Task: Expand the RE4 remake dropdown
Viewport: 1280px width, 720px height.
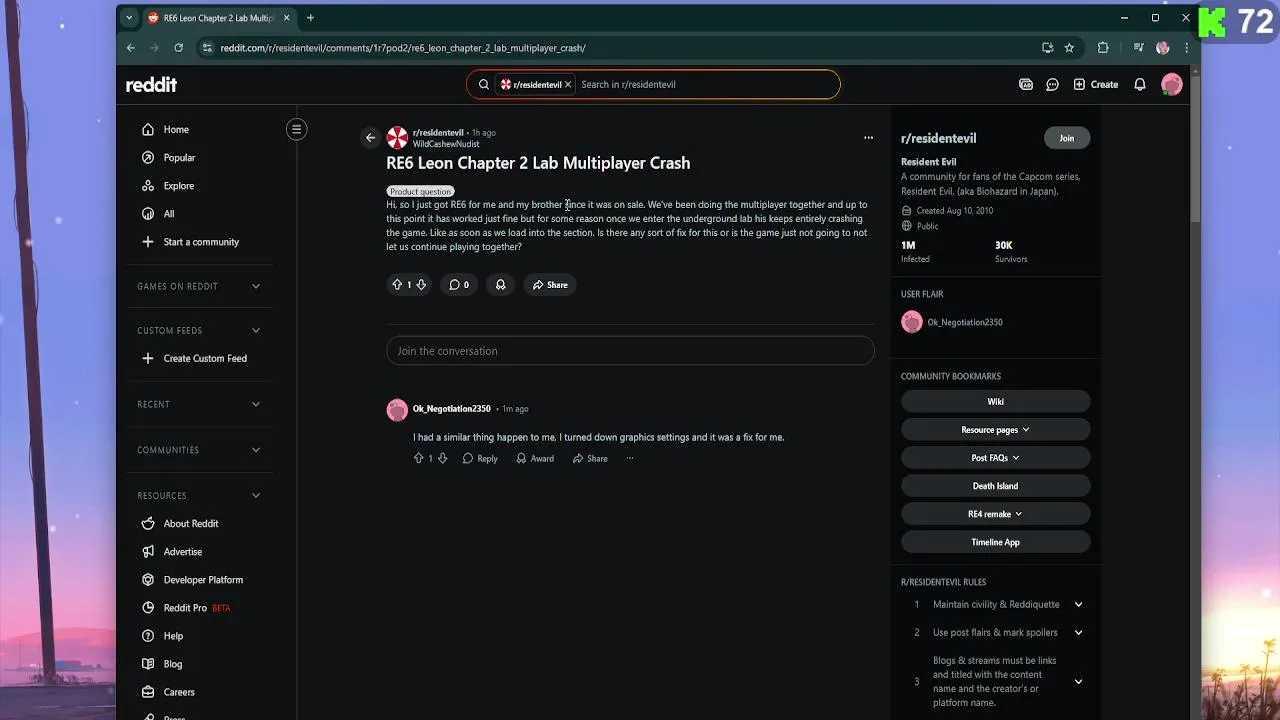Action: (995, 514)
